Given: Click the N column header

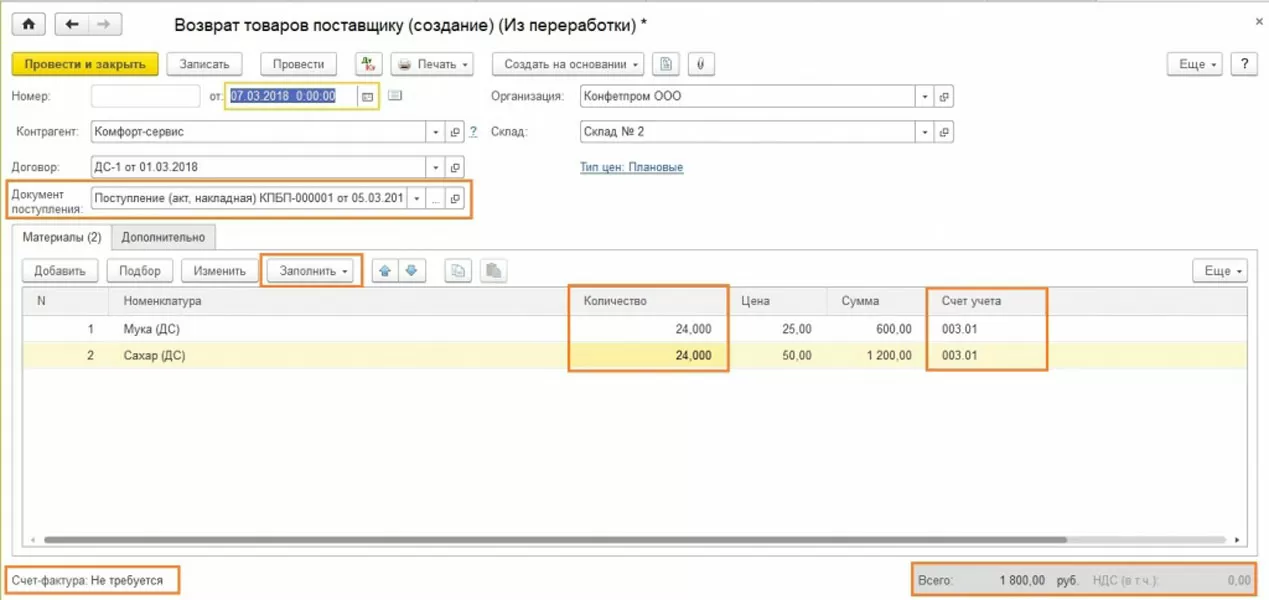Looking at the screenshot, I should click(66, 301).
